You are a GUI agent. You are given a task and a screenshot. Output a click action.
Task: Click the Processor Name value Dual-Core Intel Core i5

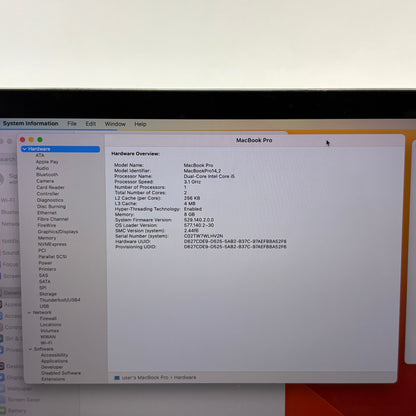click(209, 176)
